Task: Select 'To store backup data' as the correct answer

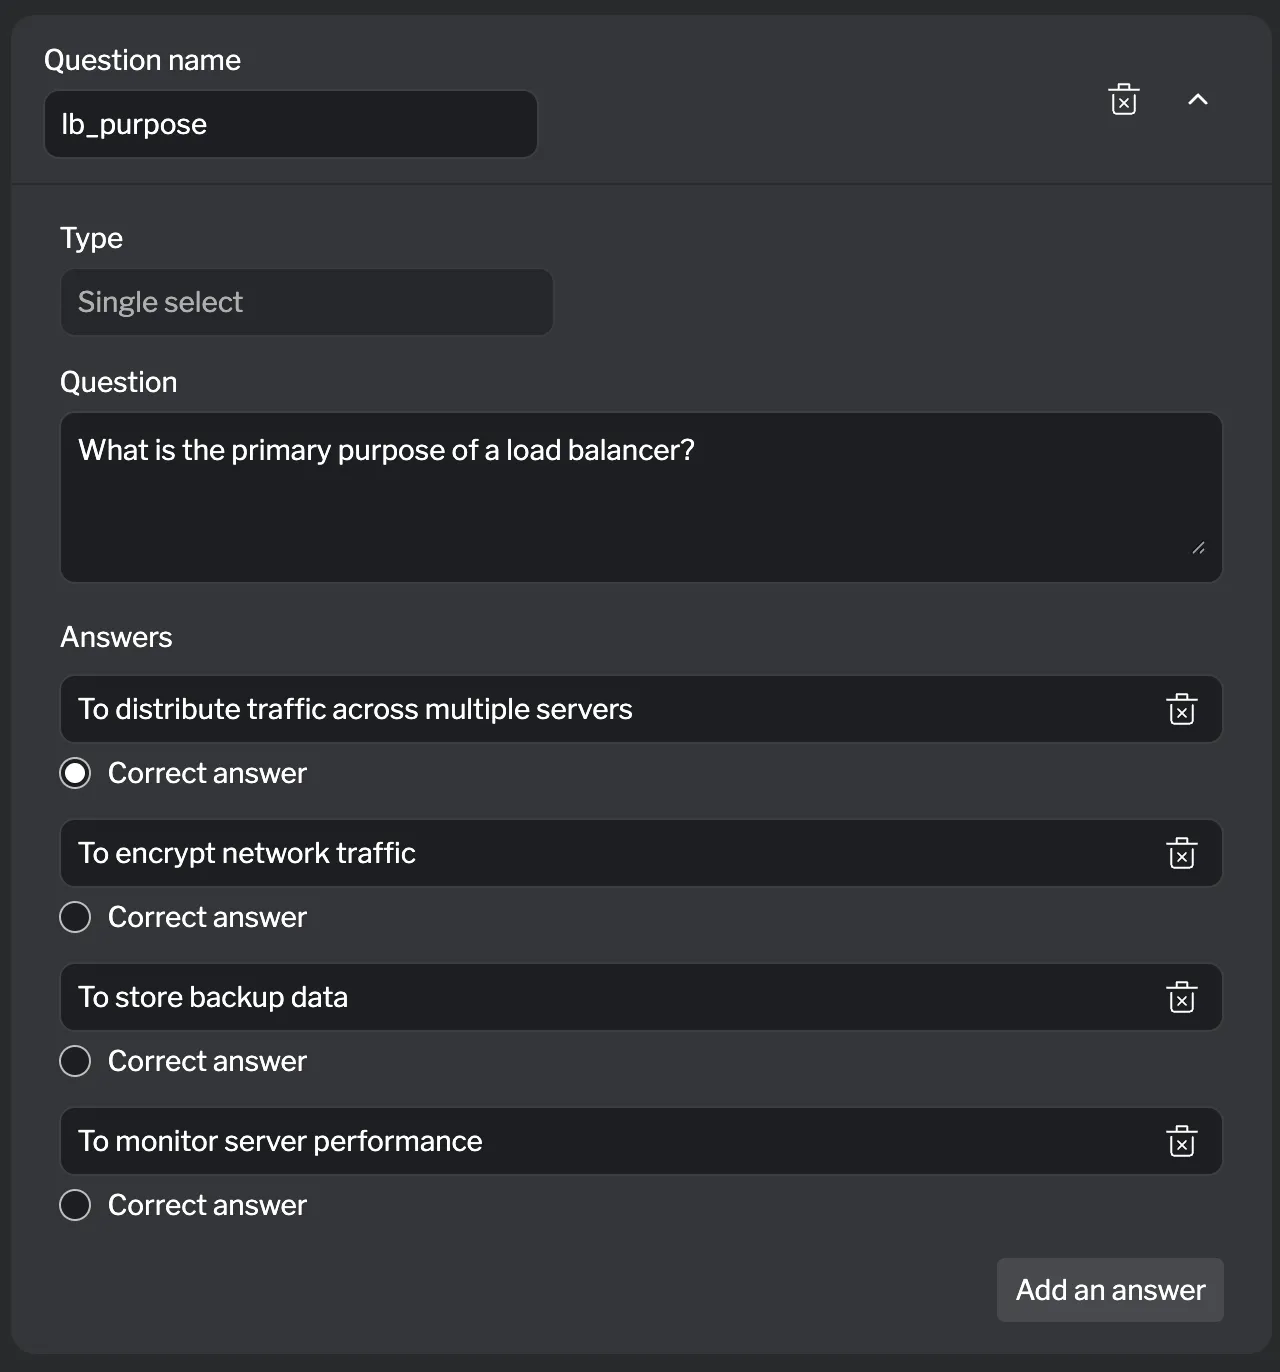Action: pos(74,1061)
